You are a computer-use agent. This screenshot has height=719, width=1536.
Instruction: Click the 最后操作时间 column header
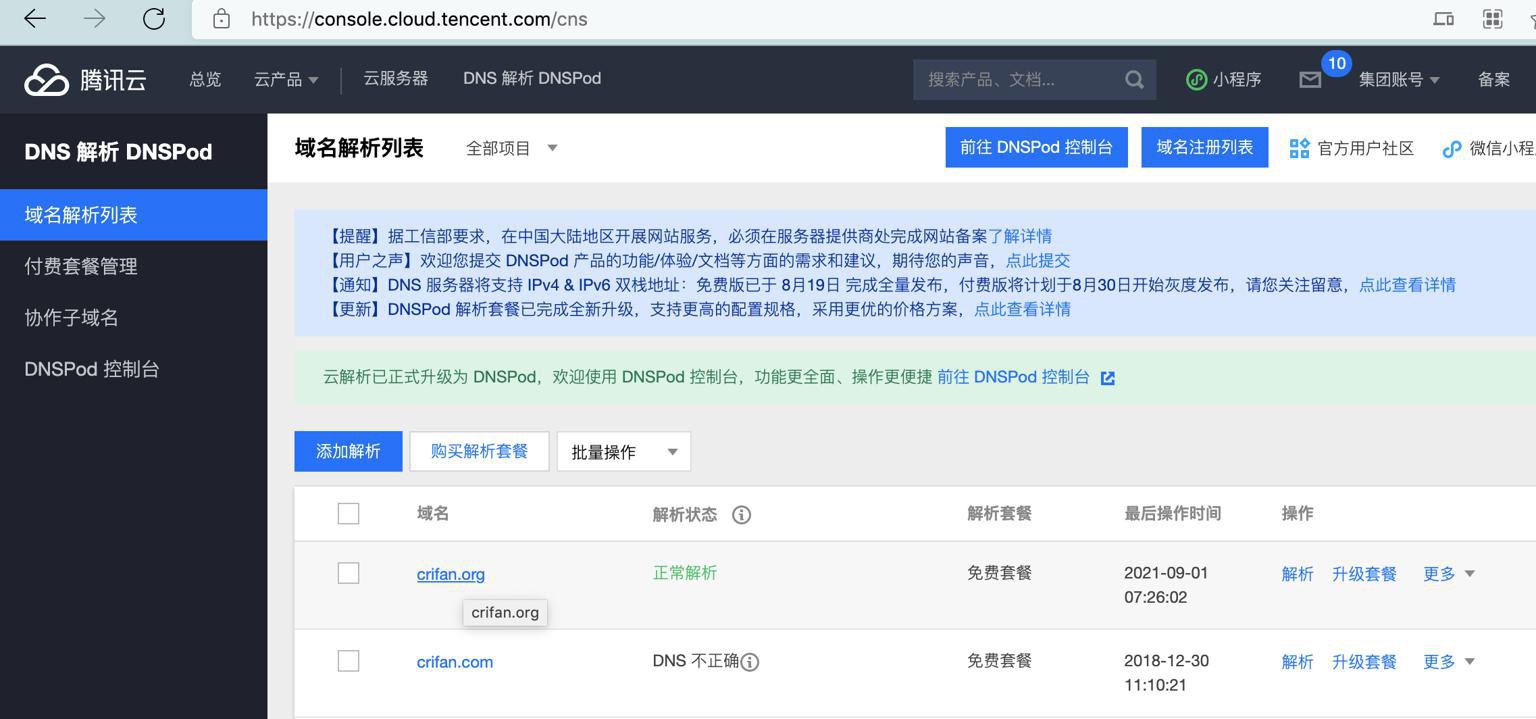(x=1172, y=513)
